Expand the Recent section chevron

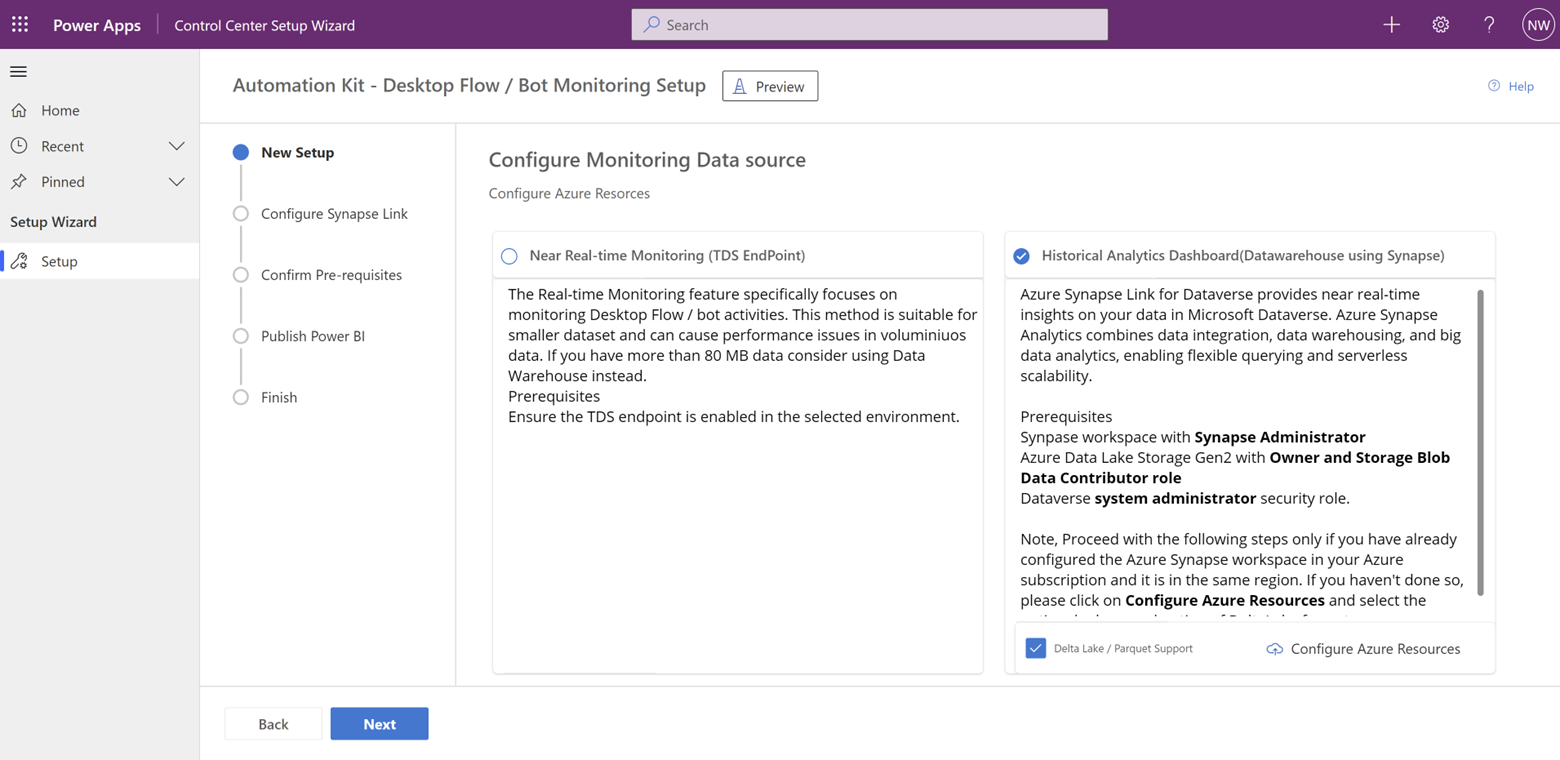(177, 146)
